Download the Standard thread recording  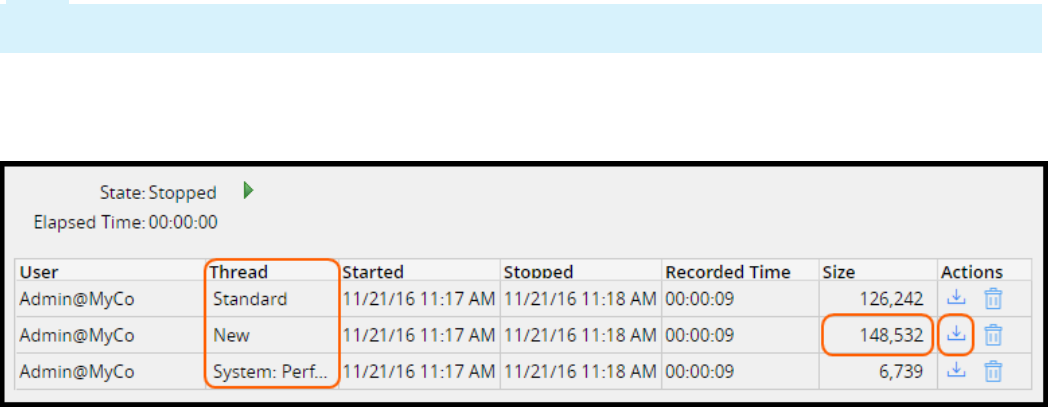coord(957,297)
